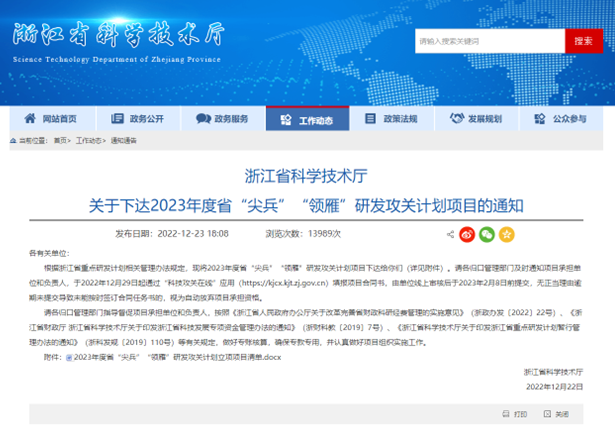
Task: Click the 政务服务 chat bubble icon
Action: 203,118
